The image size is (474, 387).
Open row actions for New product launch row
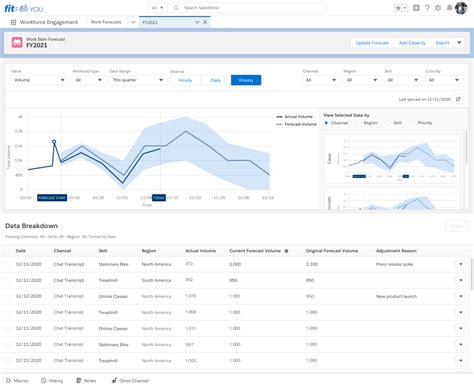coord(461,296)
